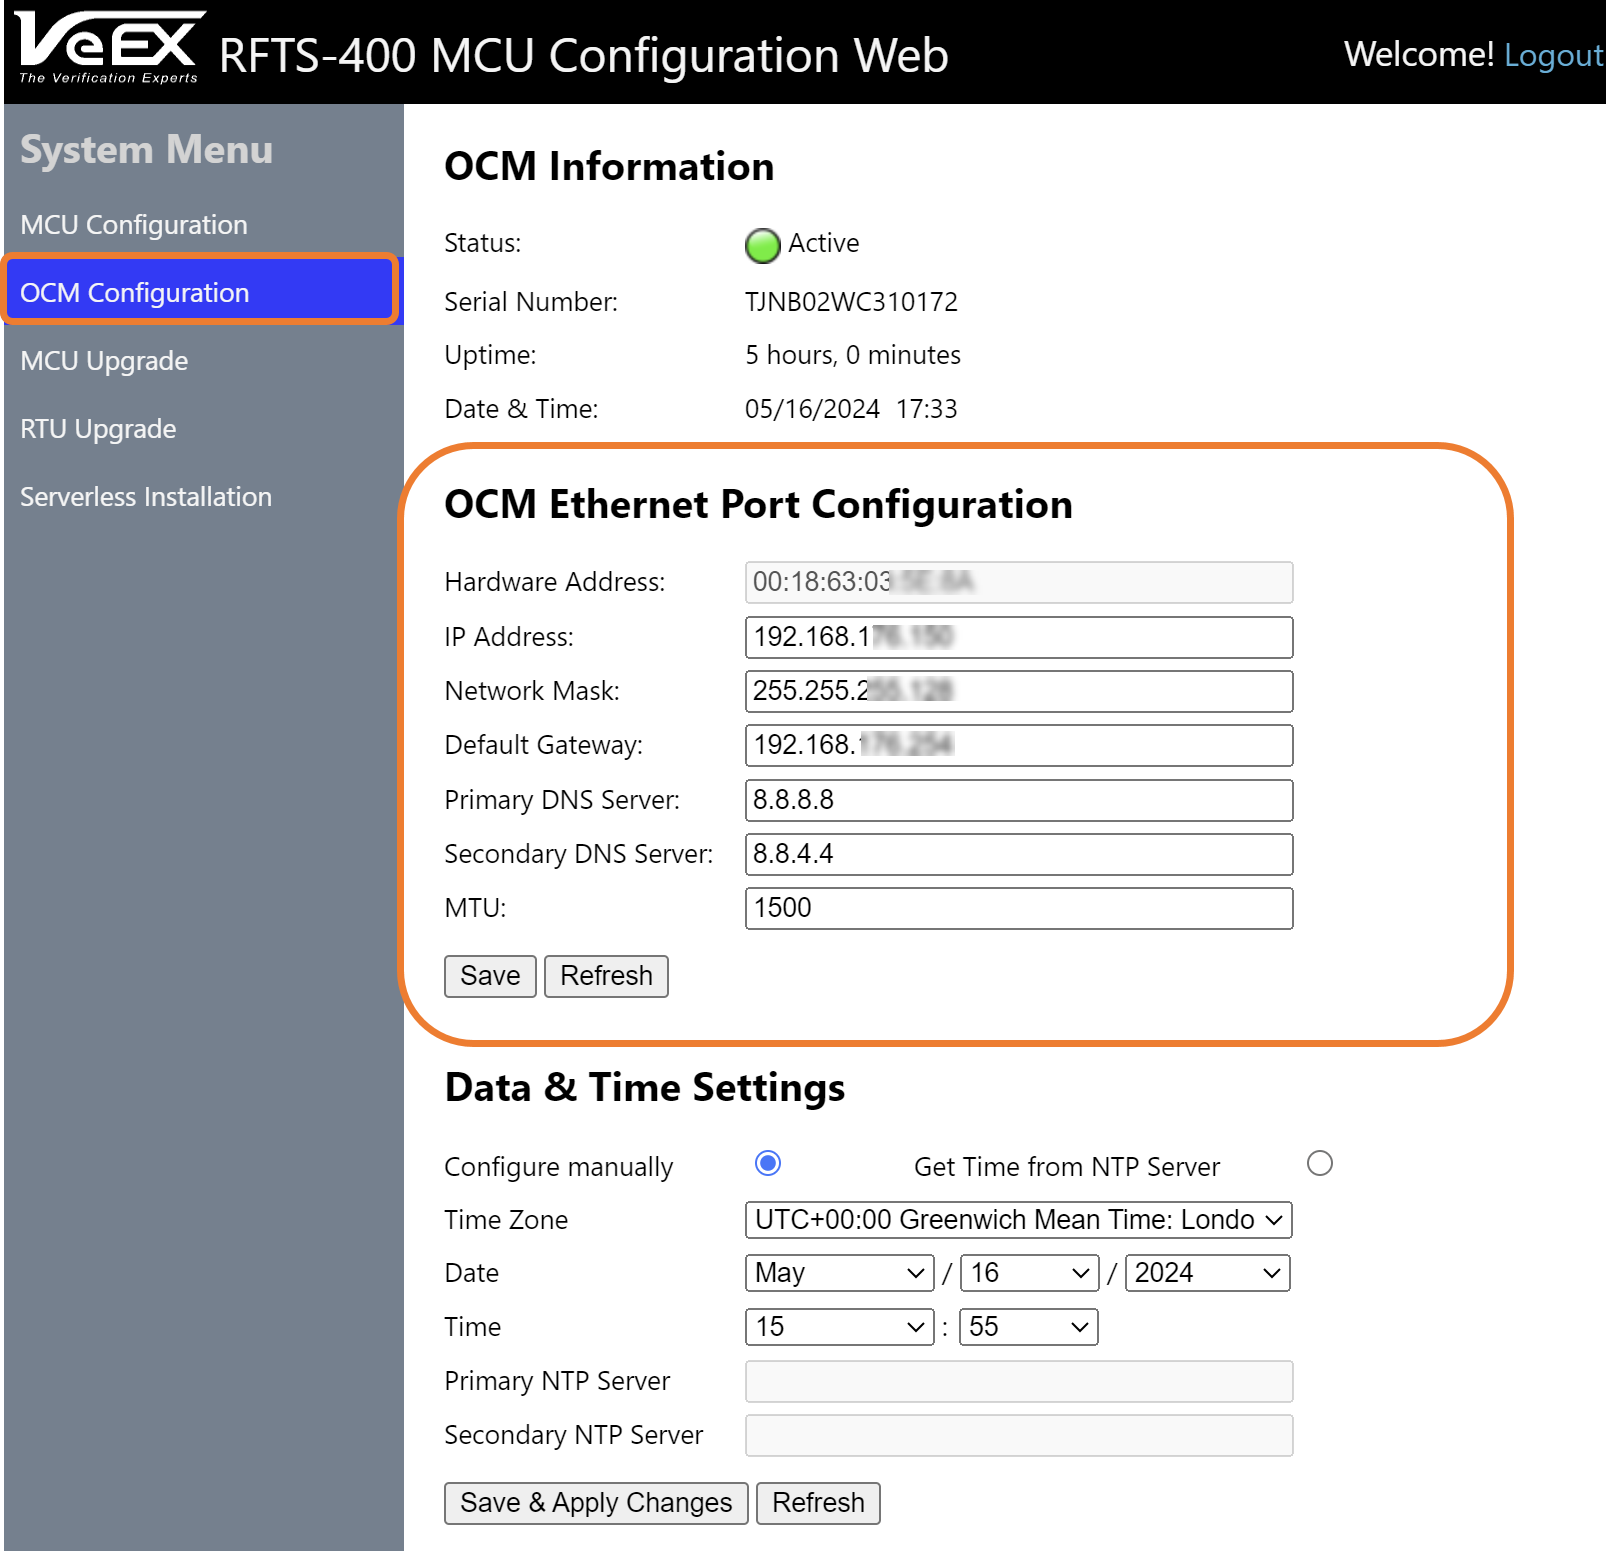Open the day dropdown showing 16

[1029, 1273]
